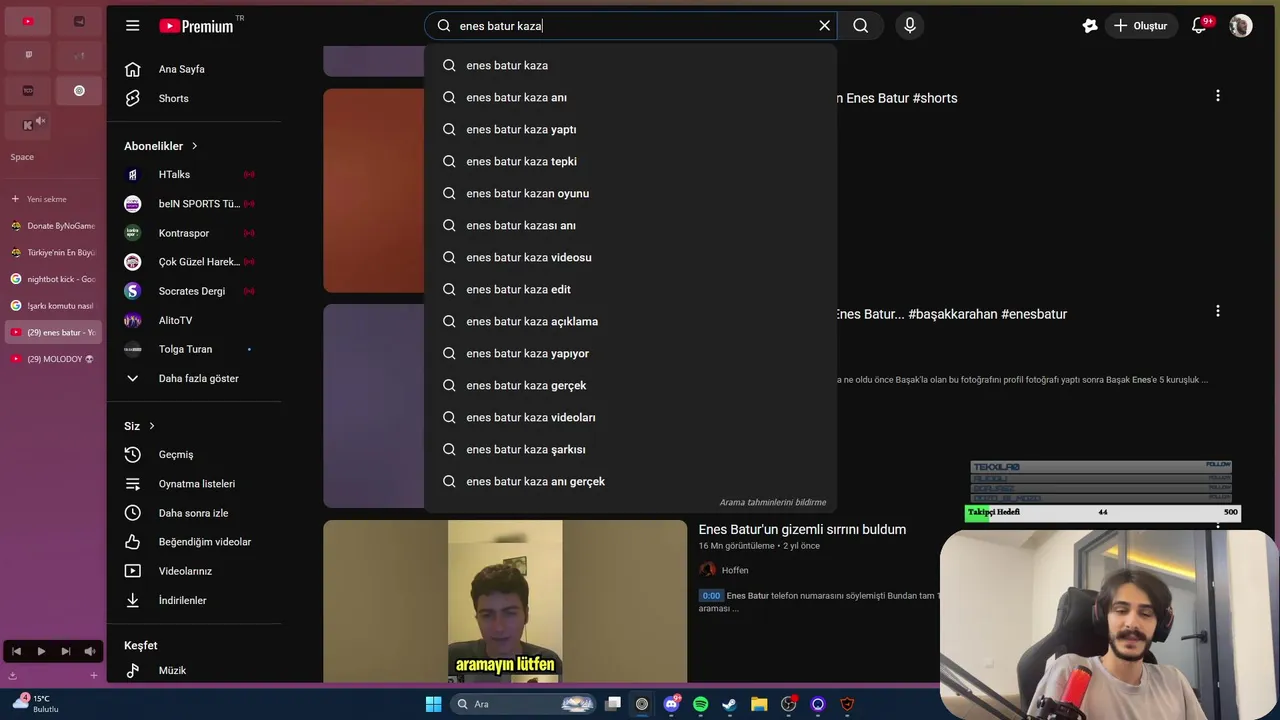Switch to '(29) MOLODOY' YouTube tab
This screenshot has width=1280, height=720.
click(x=53, y=359)
